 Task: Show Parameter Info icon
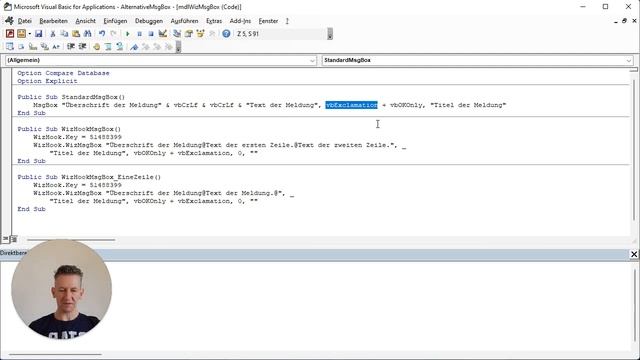pos(44,47)
